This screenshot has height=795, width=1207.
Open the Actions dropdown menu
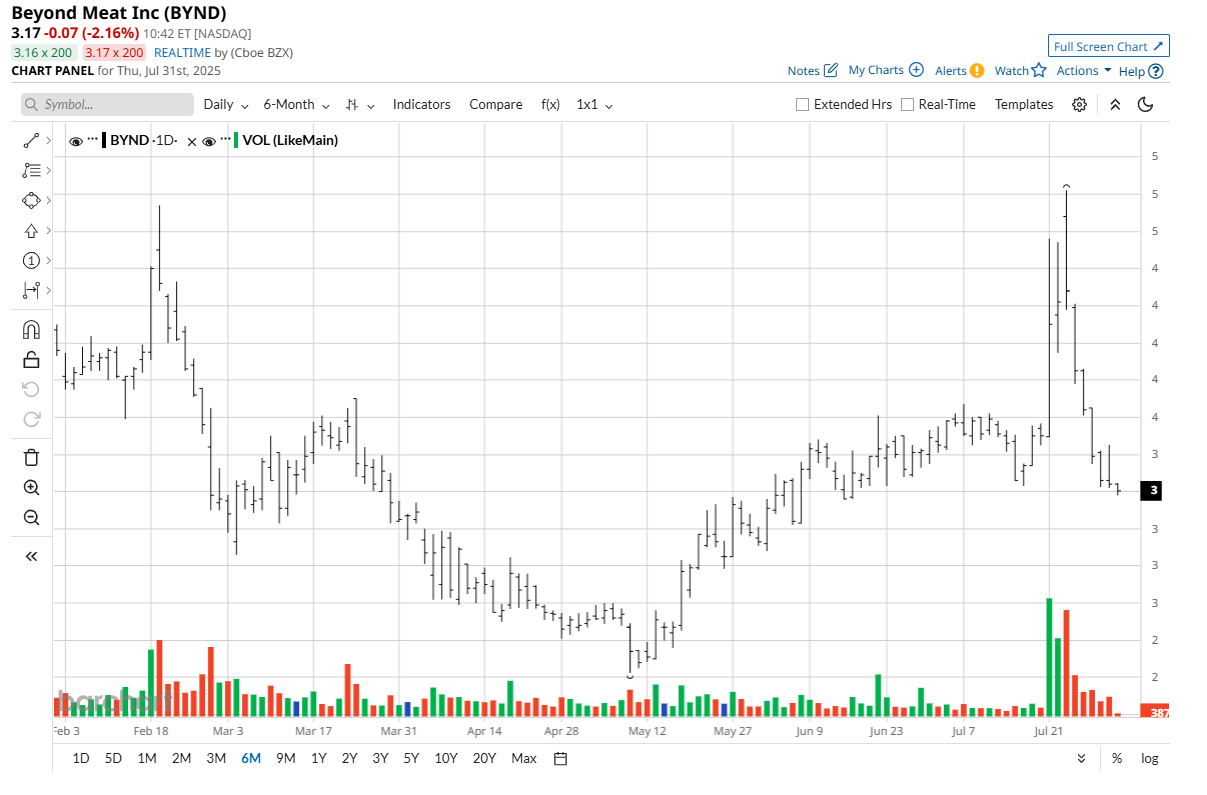click(1084, 70)
